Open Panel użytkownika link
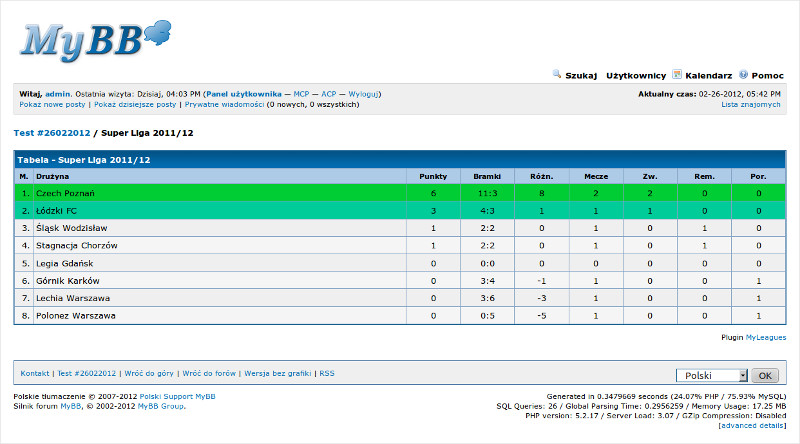The image size is (800, 444). pyautogui.click(x=245, y=94)
